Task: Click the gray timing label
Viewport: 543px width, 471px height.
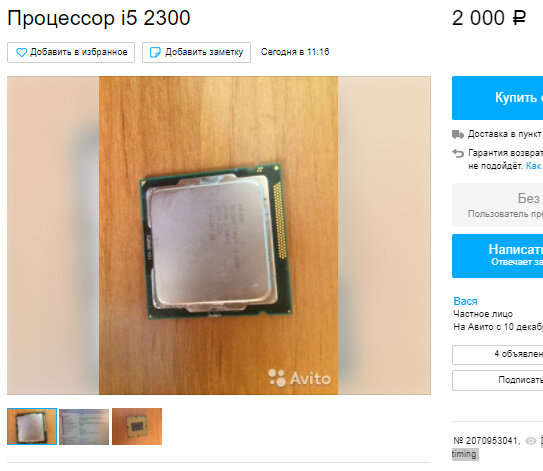Action: (465, 454)
